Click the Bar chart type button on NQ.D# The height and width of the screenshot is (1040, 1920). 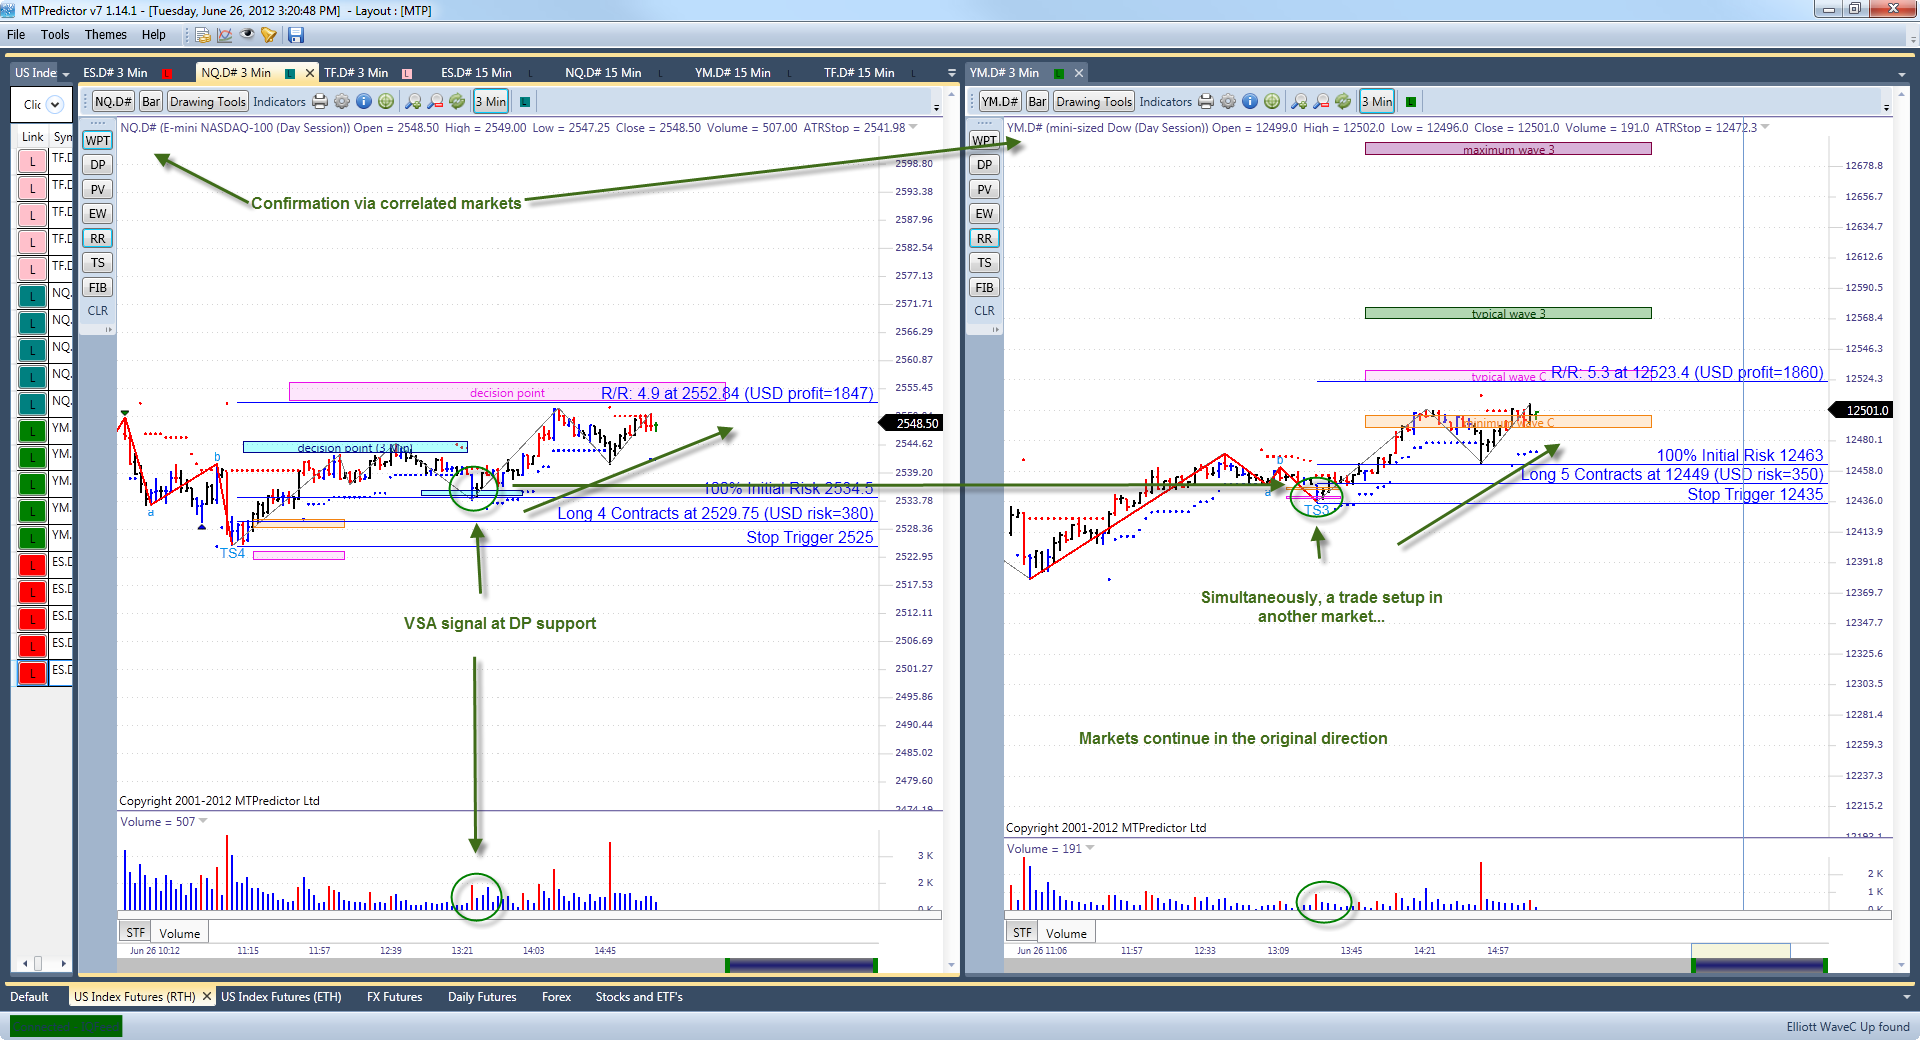tap(151, 101)
